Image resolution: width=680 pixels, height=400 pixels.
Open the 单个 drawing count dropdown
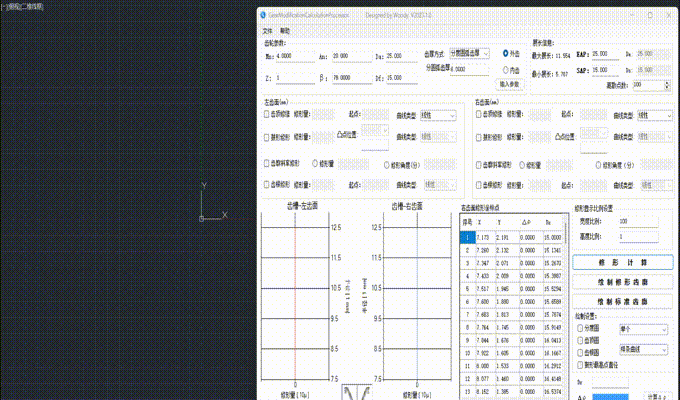[644, 329]
